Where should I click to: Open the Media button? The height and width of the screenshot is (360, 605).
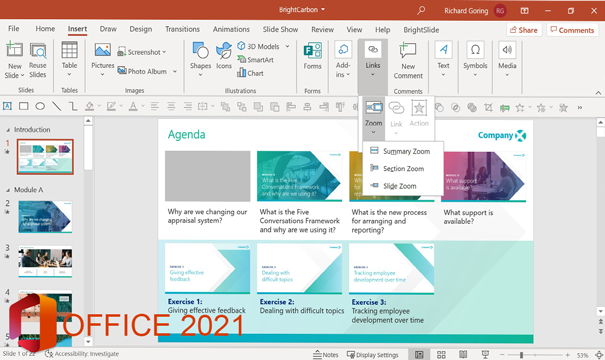point(507,59)
